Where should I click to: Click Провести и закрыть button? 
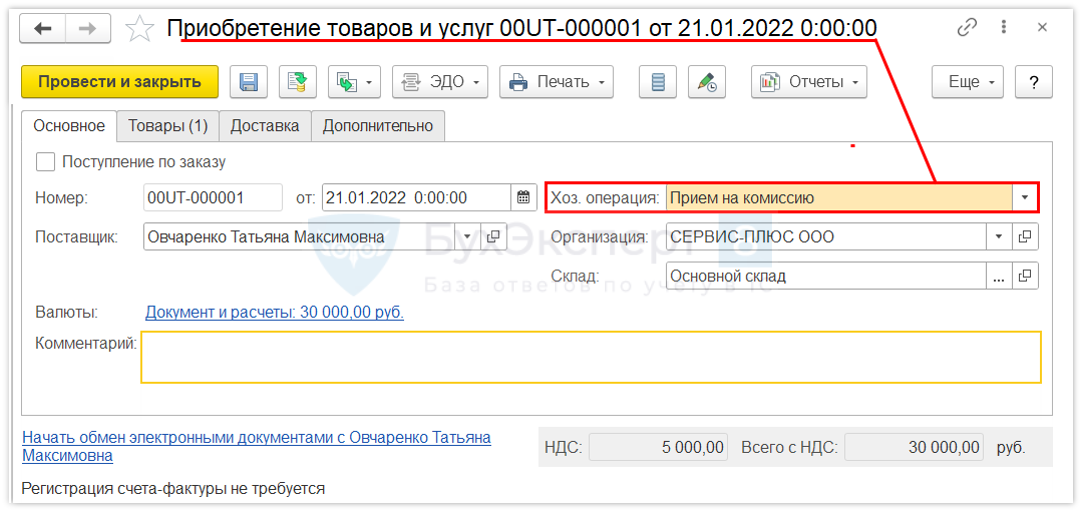pos(119,81)
